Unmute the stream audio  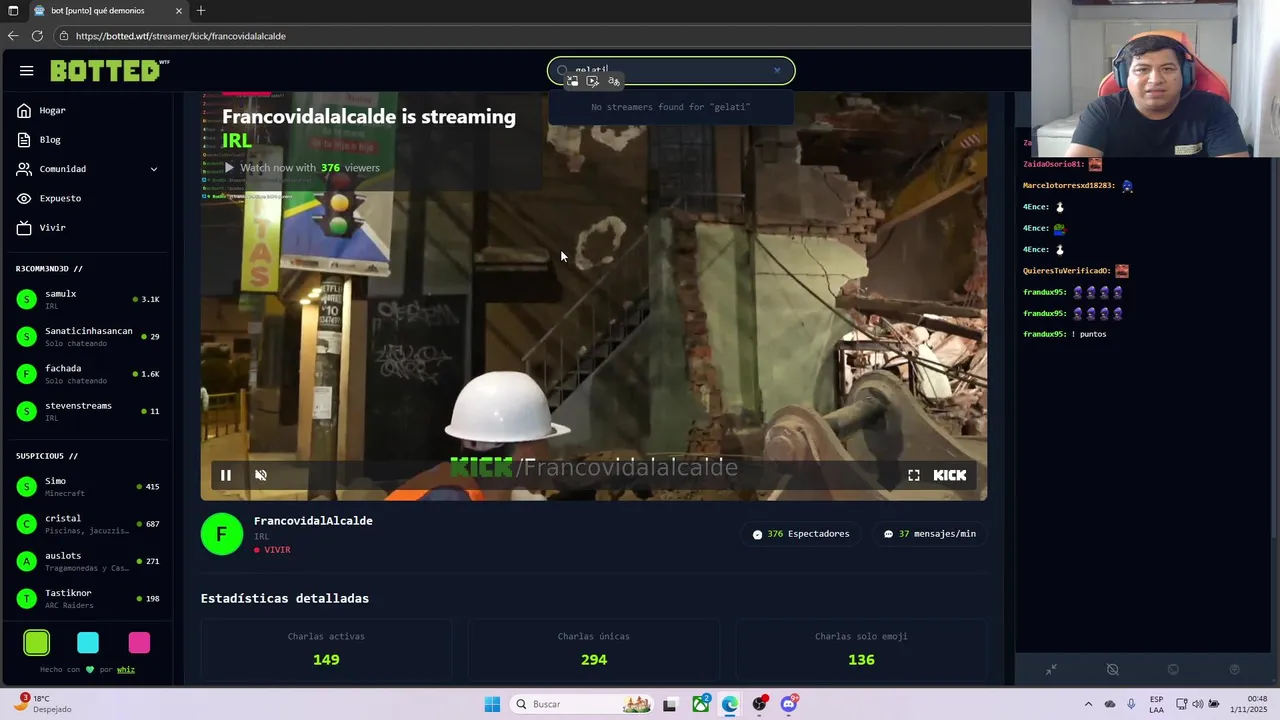pyautogui.click(x=261, y=475)
